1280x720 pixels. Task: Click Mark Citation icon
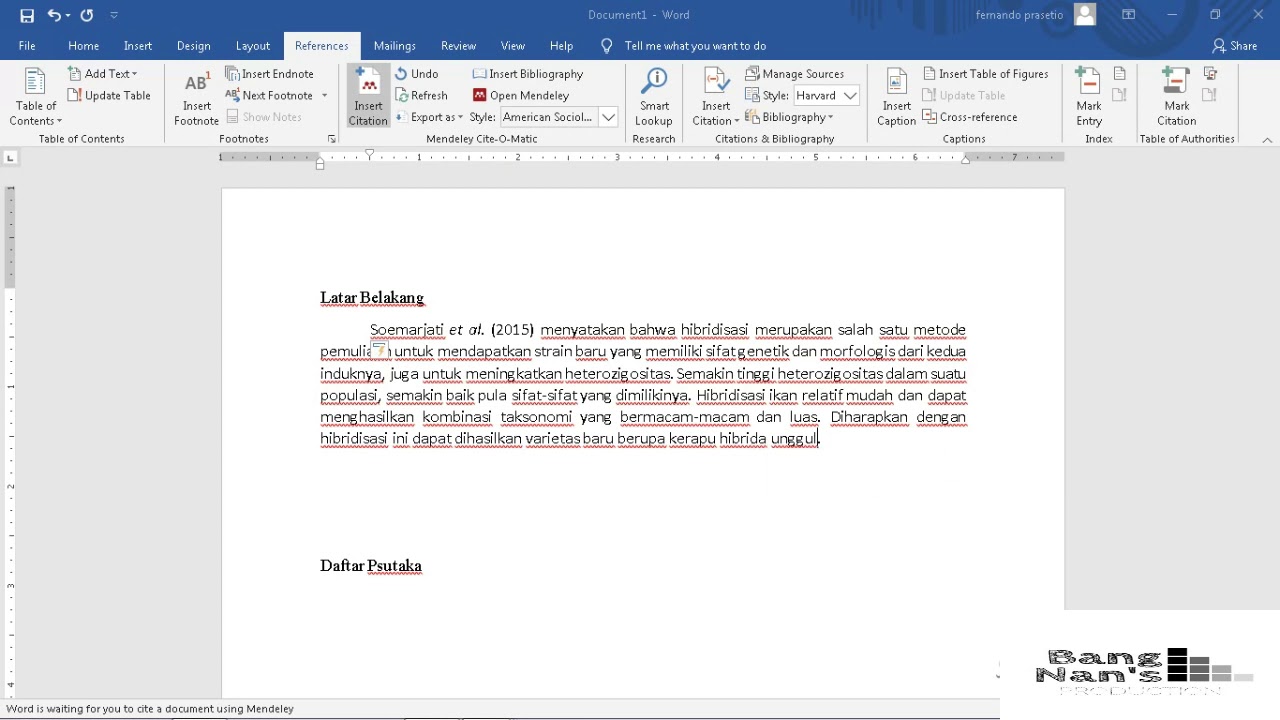click(1177, 97)
